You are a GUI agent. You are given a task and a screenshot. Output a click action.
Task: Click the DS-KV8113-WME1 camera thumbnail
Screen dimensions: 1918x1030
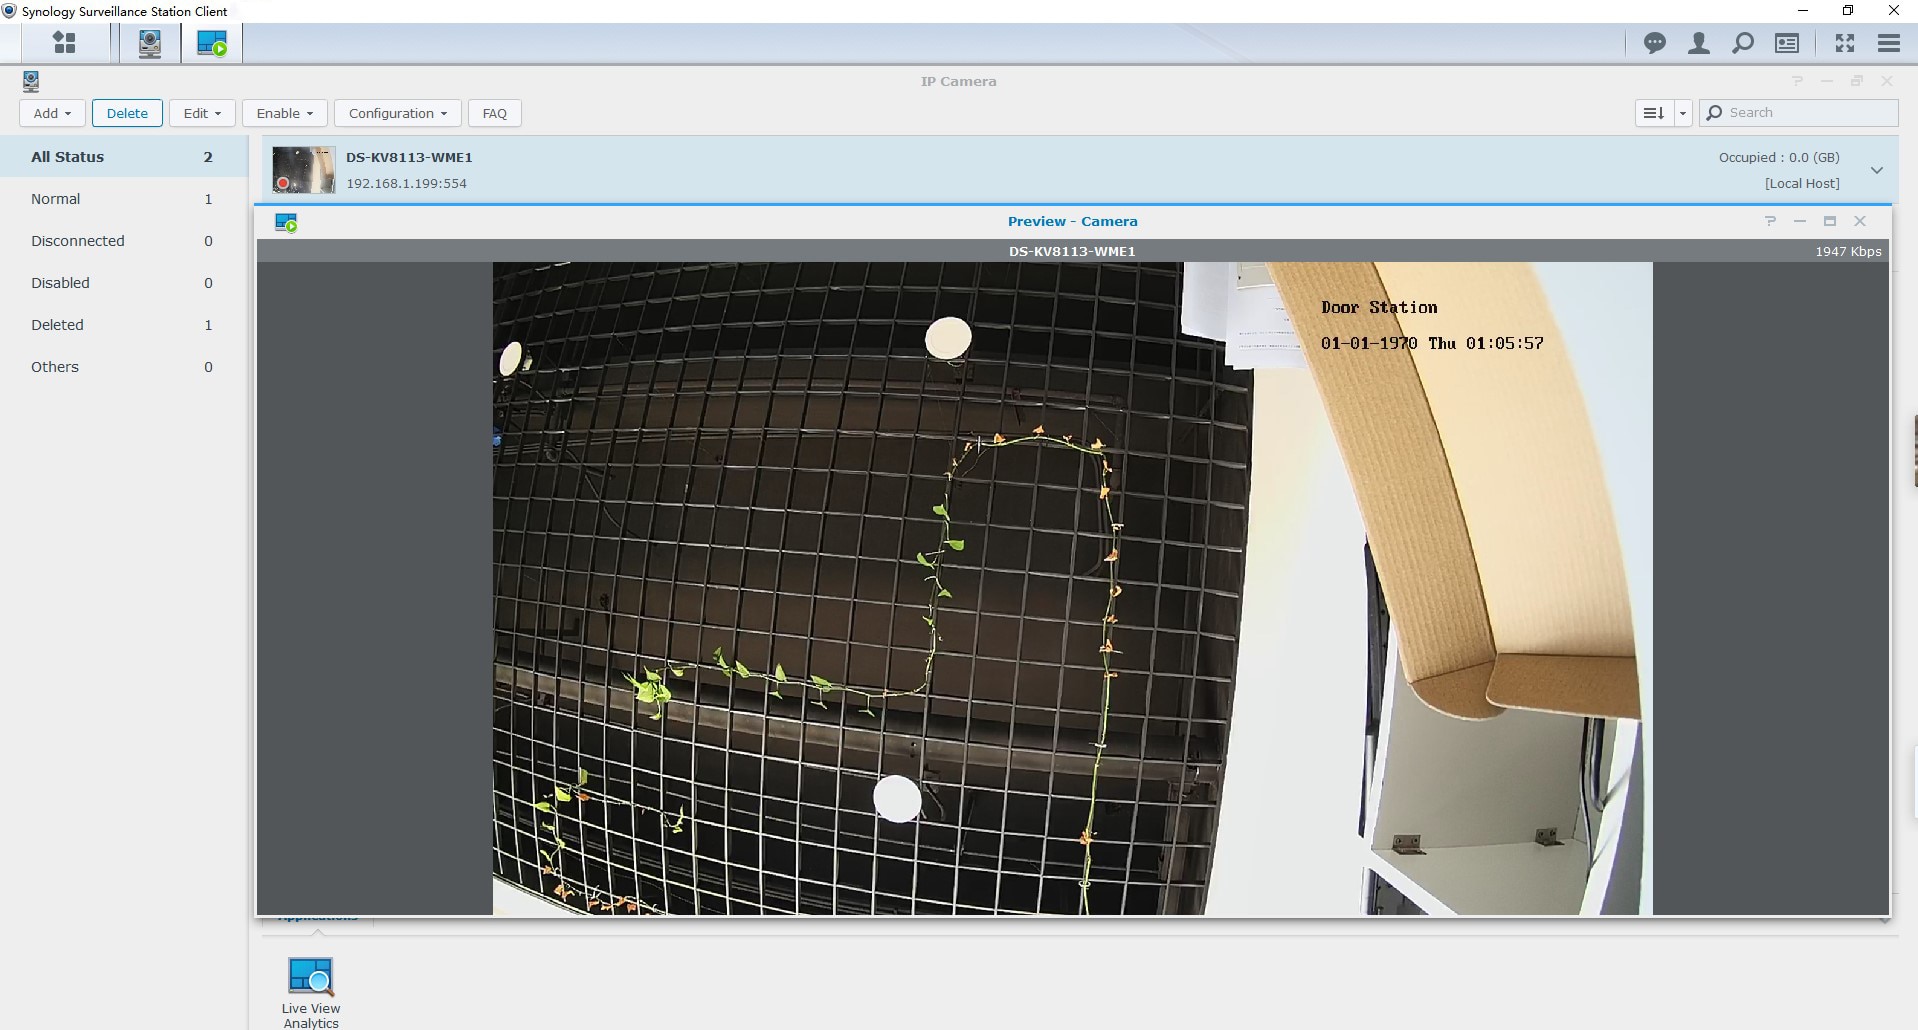coord(304,170)
